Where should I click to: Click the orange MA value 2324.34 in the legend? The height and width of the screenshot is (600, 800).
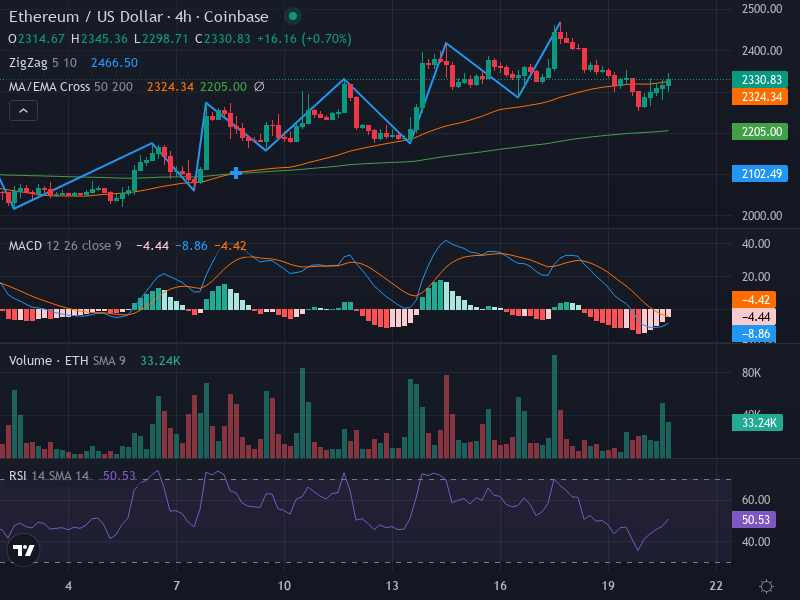(170, 87)
